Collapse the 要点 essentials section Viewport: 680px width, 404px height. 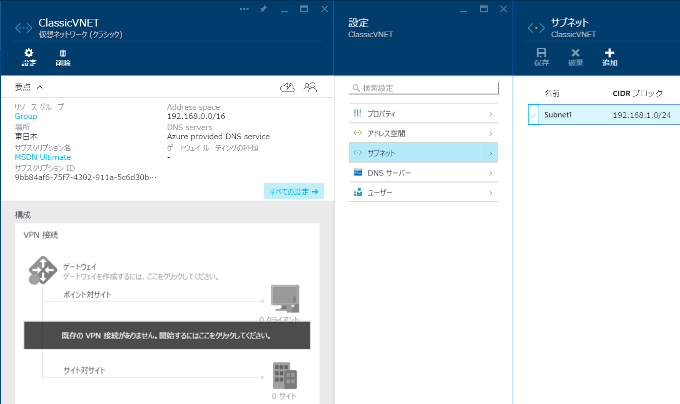[x=40, y=87]
